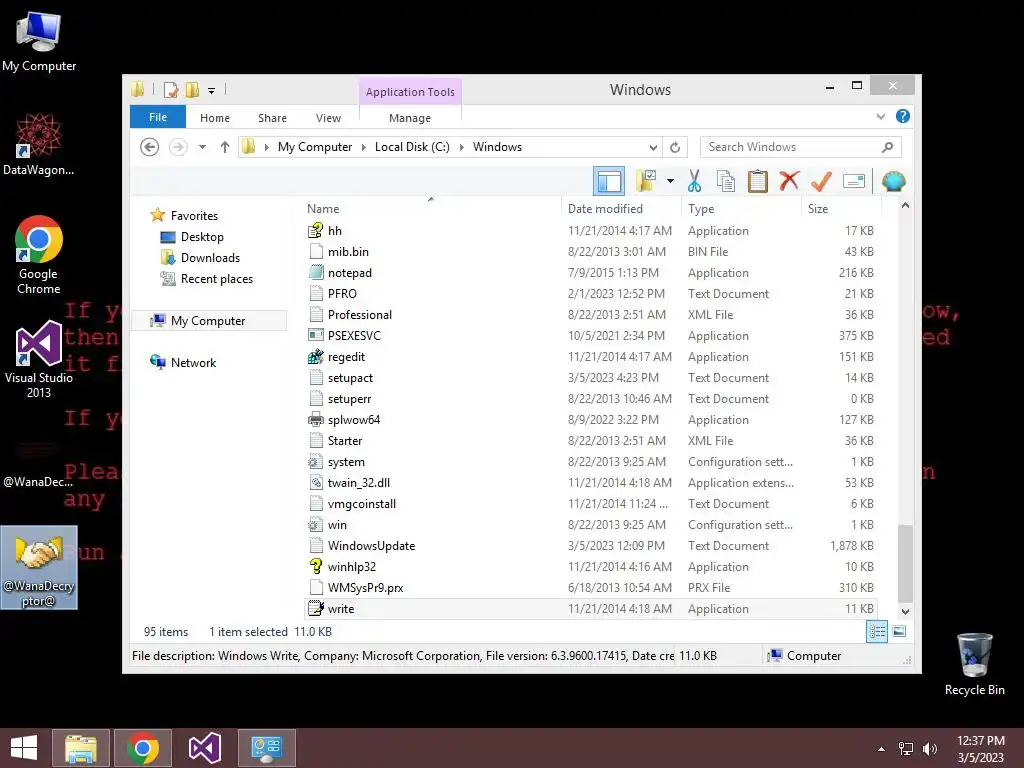Screen dimensions: 1024x768
Task: Click the Forward navigation arrow
Action: point(178,147)
